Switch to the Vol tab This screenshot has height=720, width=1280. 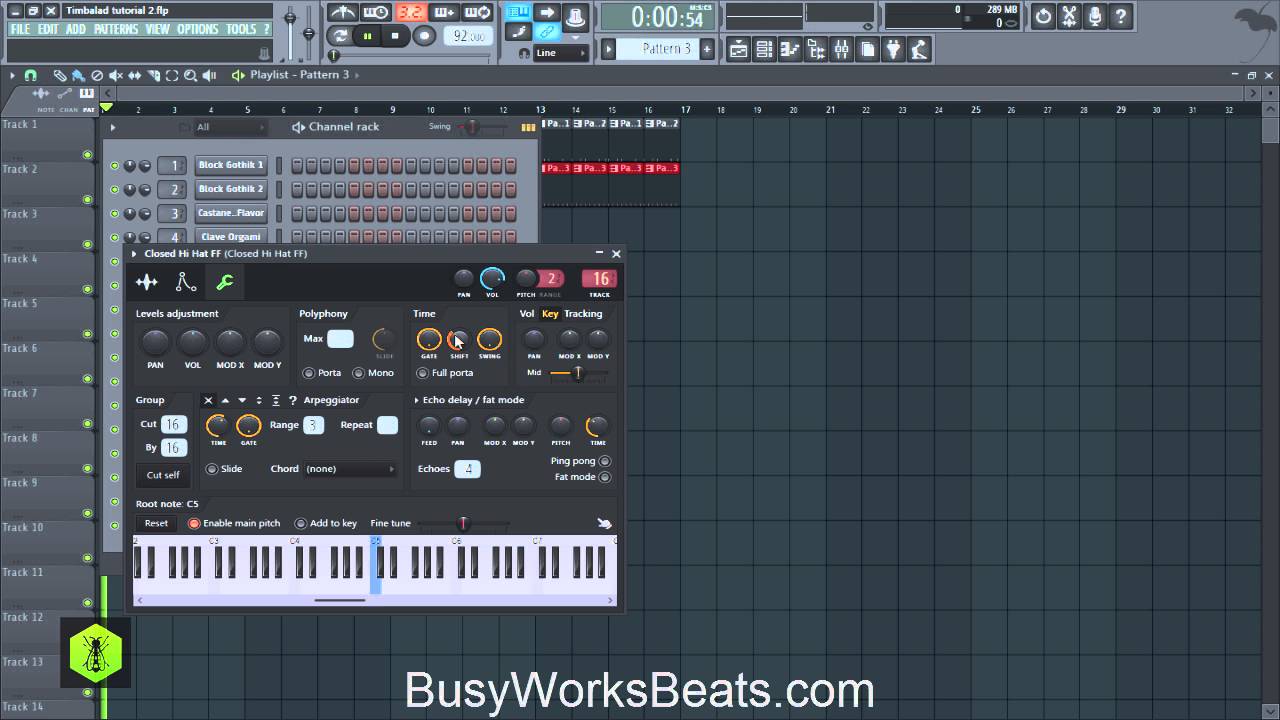[527, 314]
